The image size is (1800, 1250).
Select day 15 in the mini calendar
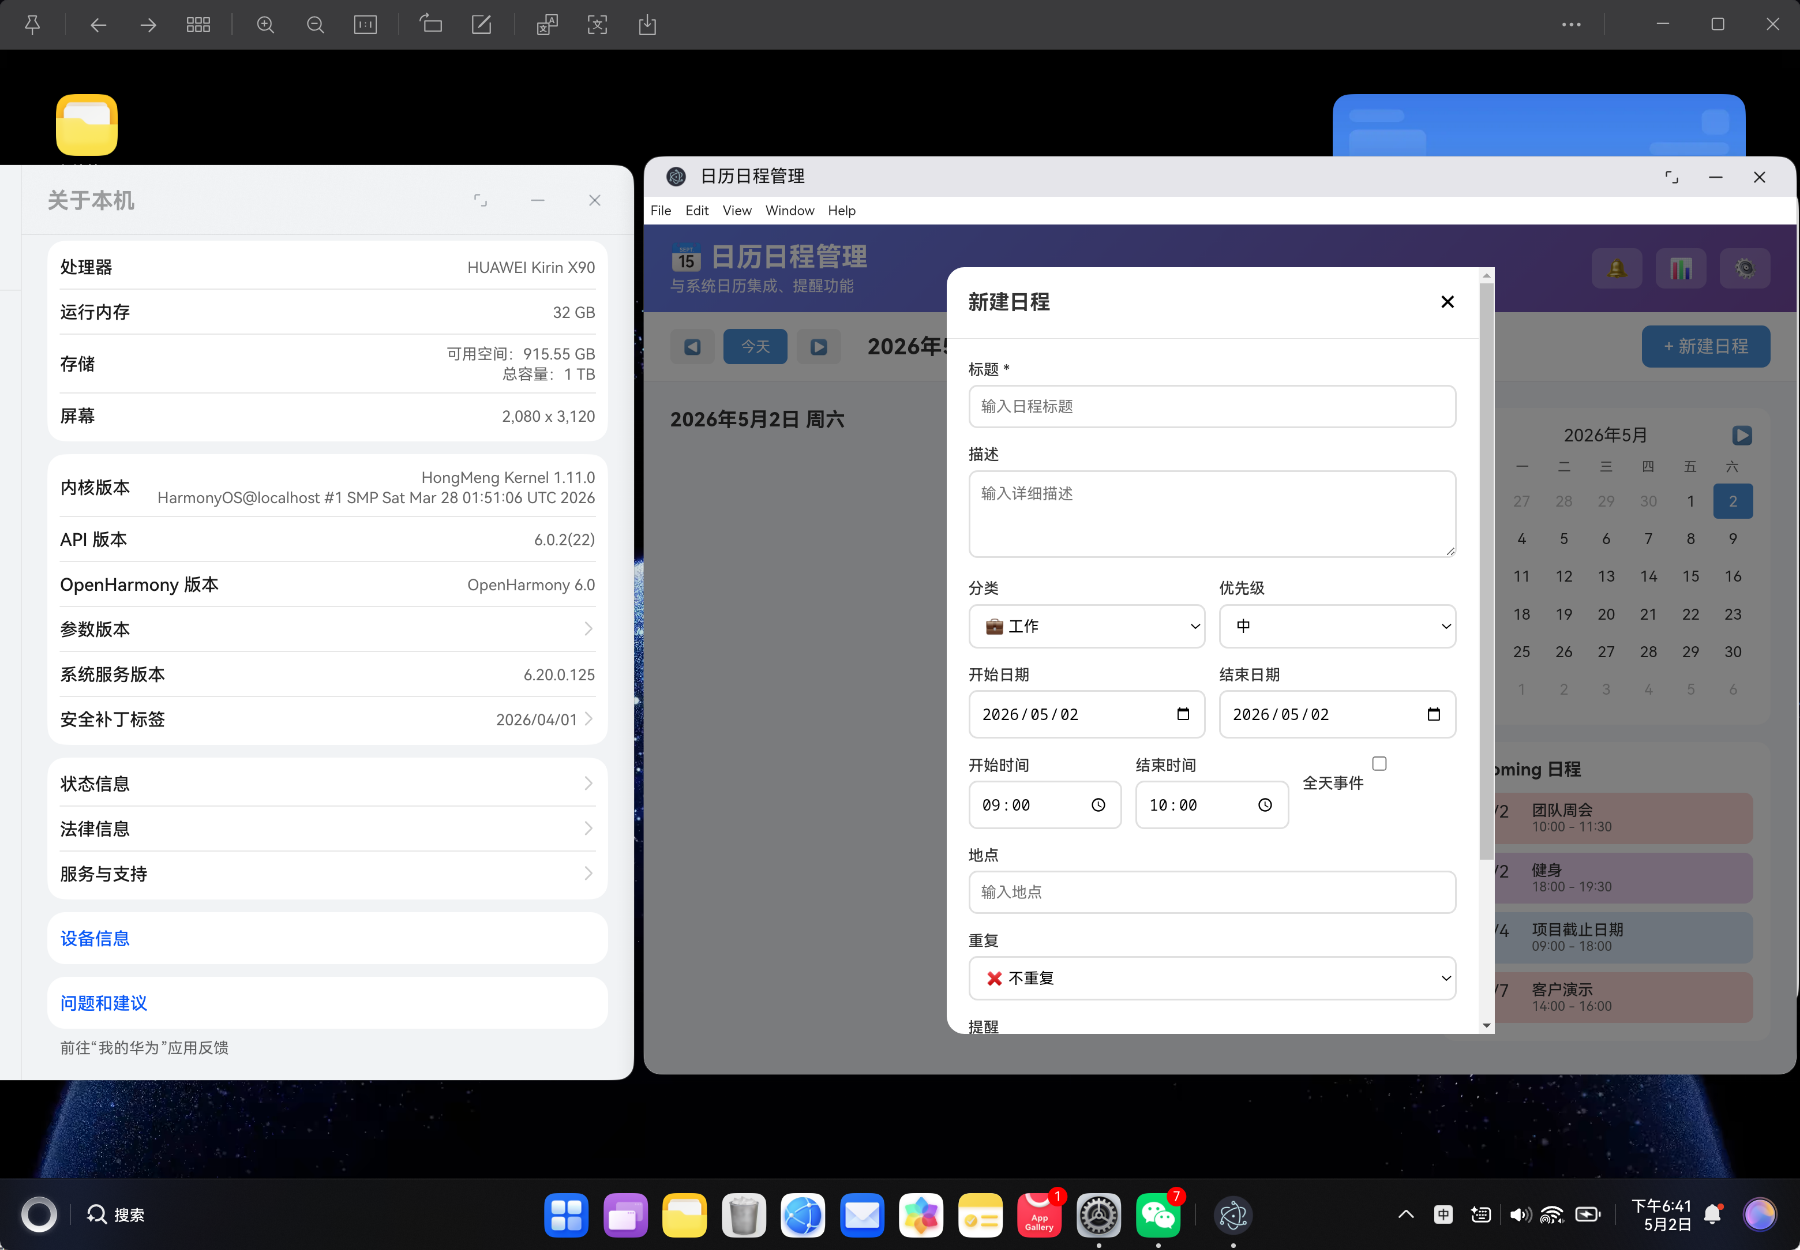[1690, 576]
